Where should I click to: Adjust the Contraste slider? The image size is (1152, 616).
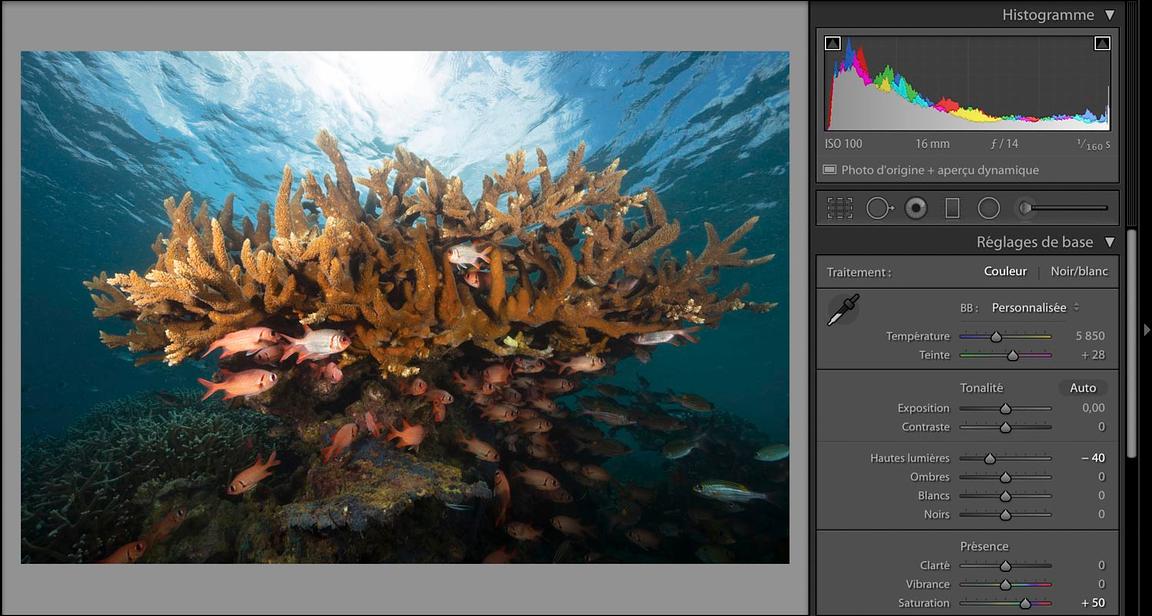[1005, 427]
